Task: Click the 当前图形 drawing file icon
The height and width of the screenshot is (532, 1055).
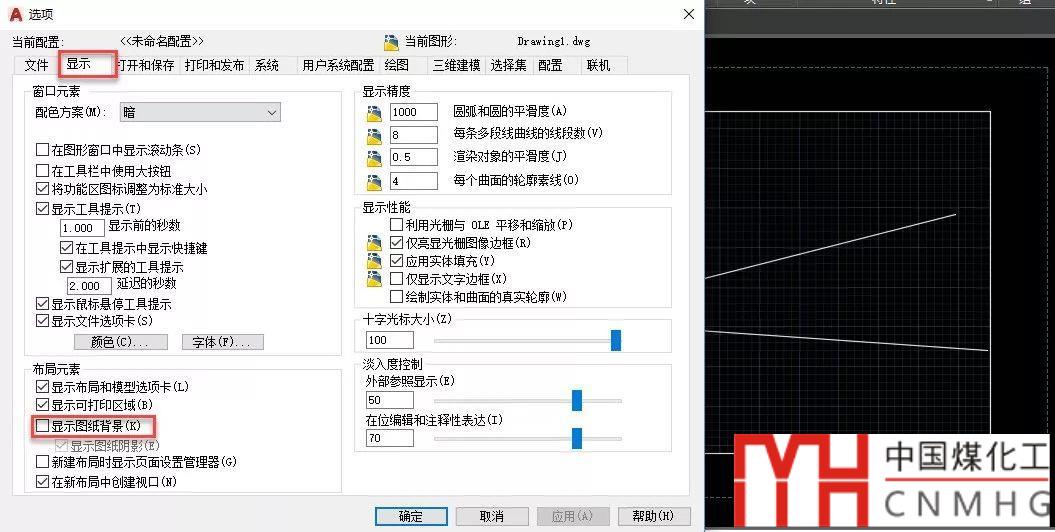Action: (391, 42)
